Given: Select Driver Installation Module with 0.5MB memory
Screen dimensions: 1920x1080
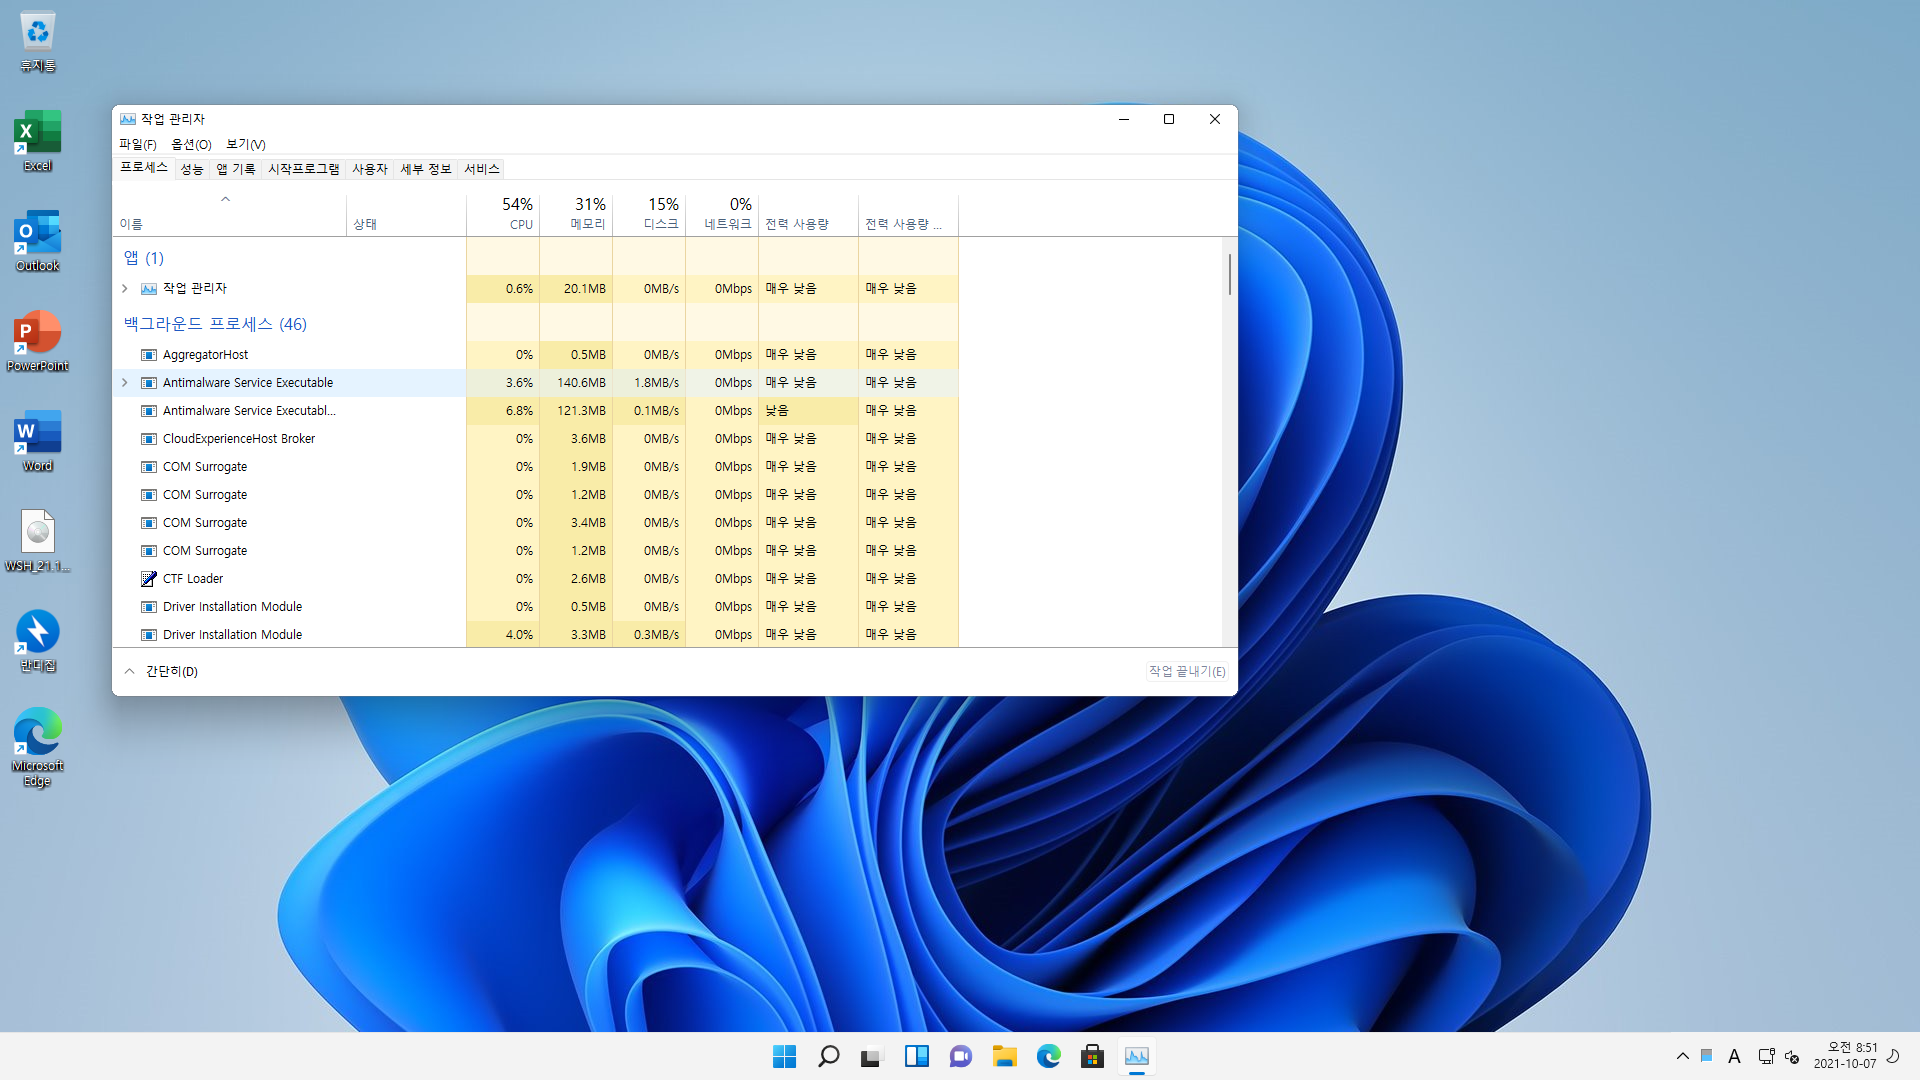Looking at the screenshot, I should coord(535,607).
